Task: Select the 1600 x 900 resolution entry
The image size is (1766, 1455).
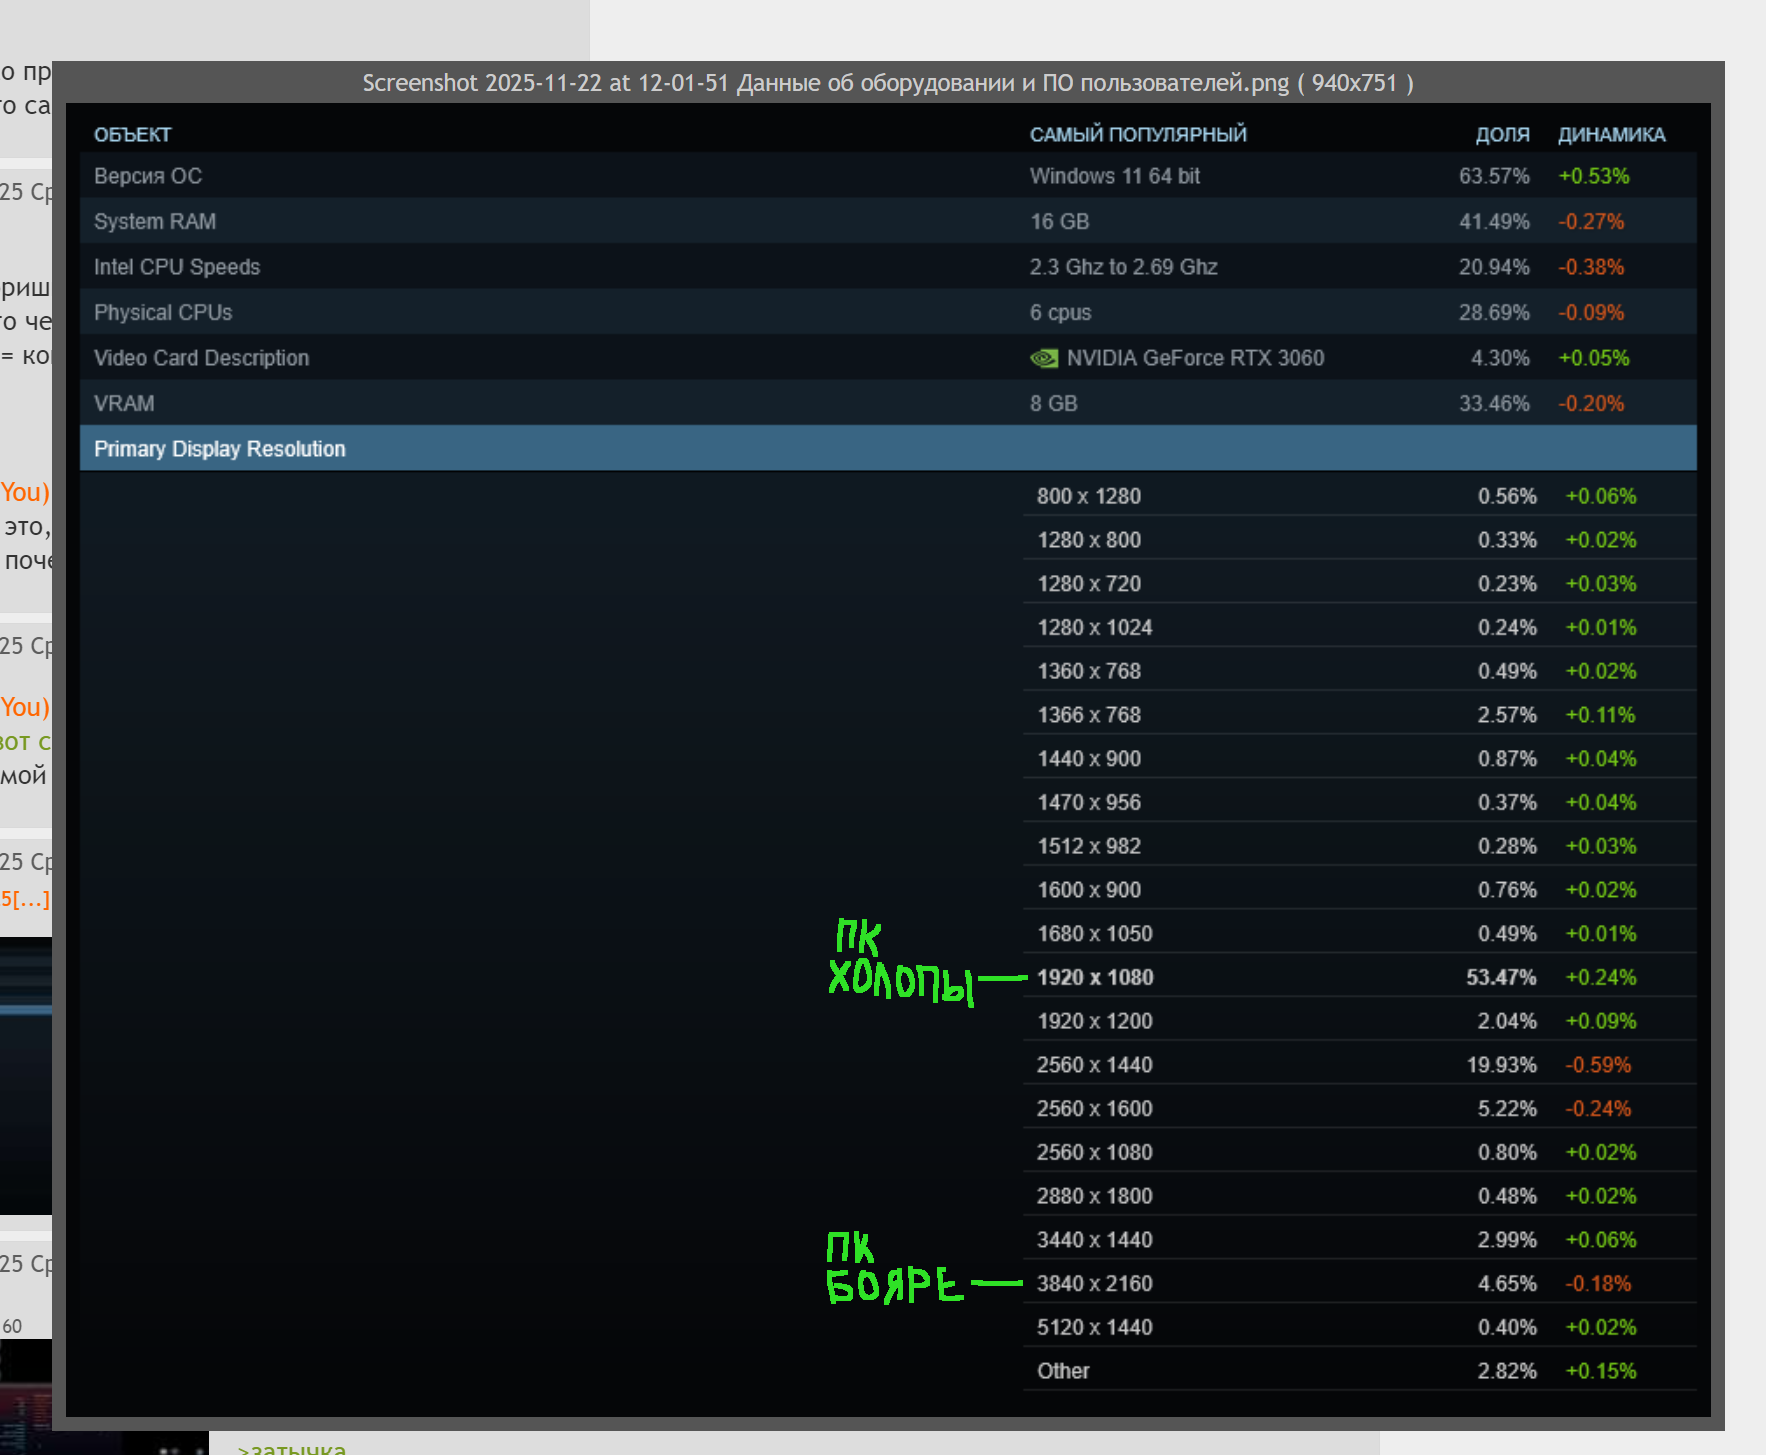Action: tap(1089, 890)
